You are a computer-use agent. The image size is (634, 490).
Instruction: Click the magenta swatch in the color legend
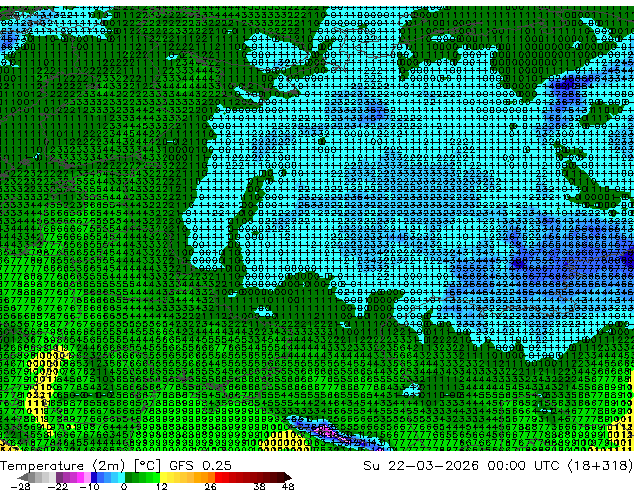[x=80, y=477]
